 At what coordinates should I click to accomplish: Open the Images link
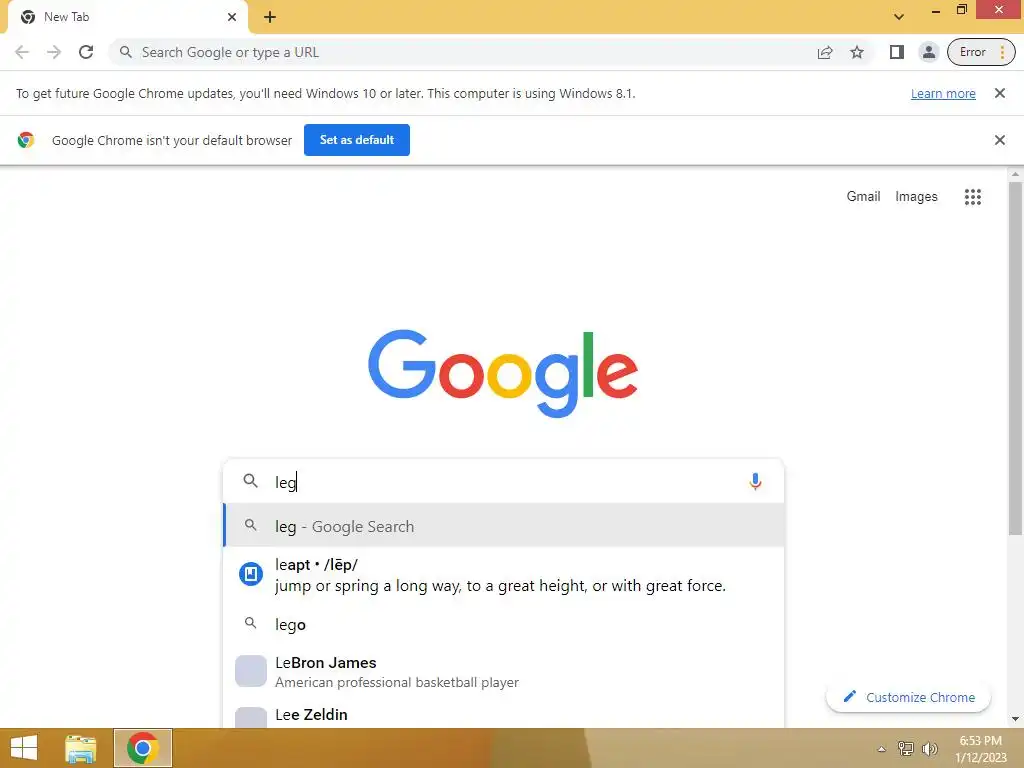click(x=916, y=197)
